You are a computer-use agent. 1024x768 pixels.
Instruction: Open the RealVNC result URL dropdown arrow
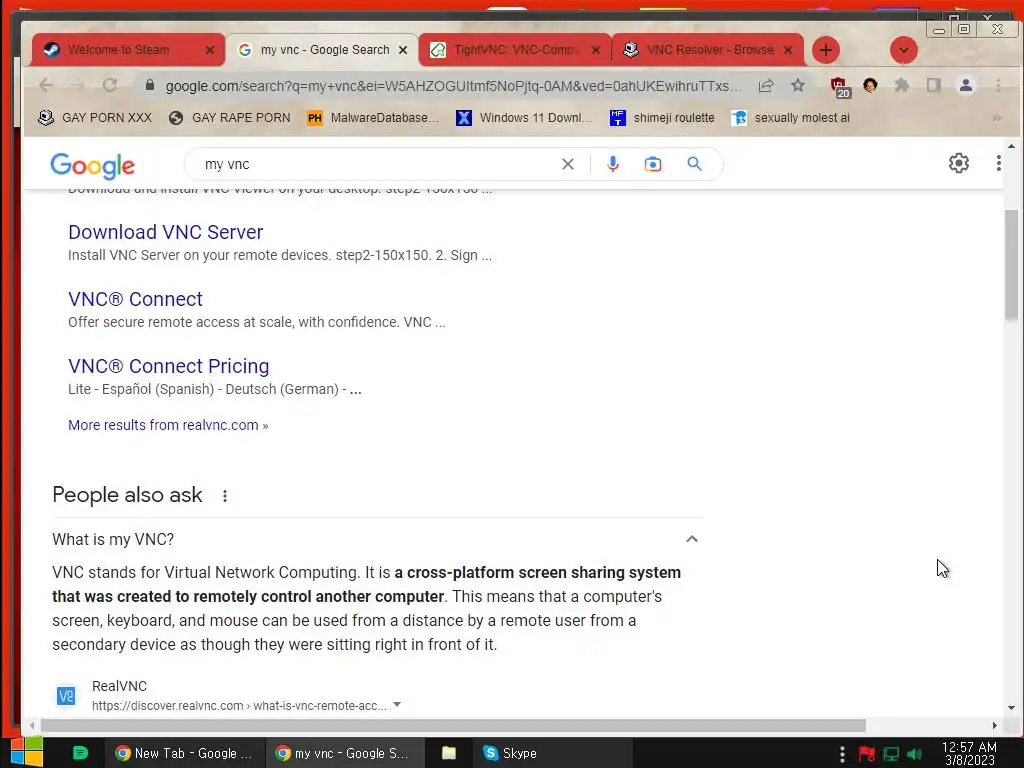coord(397,705)
